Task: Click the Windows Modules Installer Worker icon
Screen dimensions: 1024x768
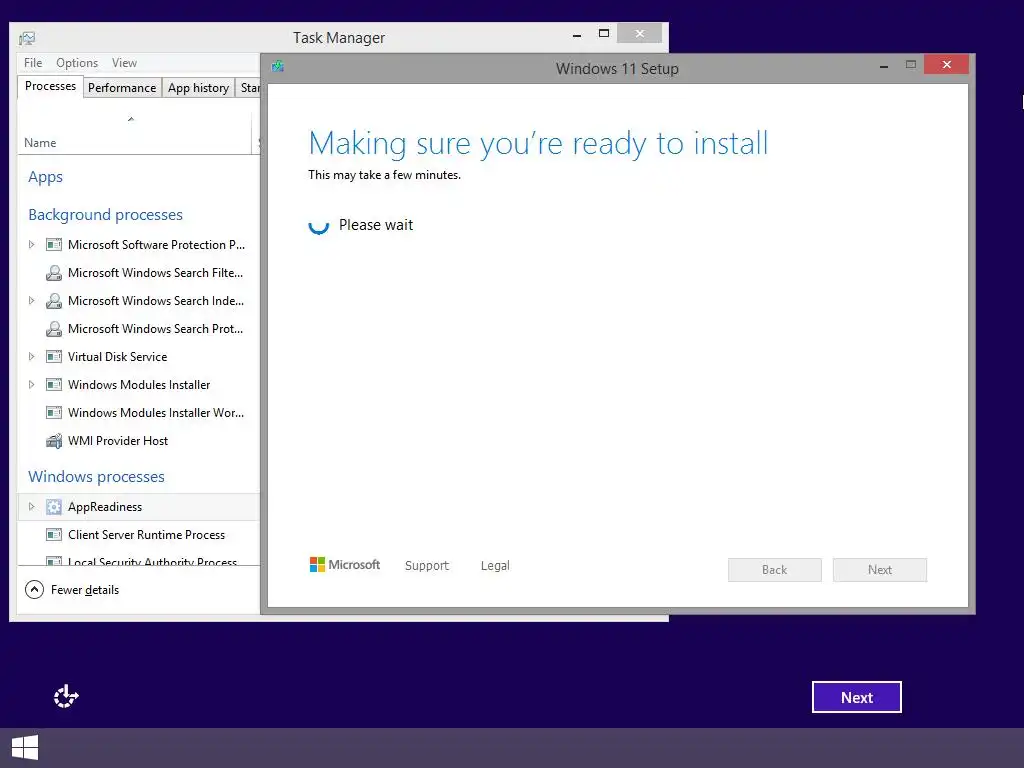Action: (x=54, y=413)
